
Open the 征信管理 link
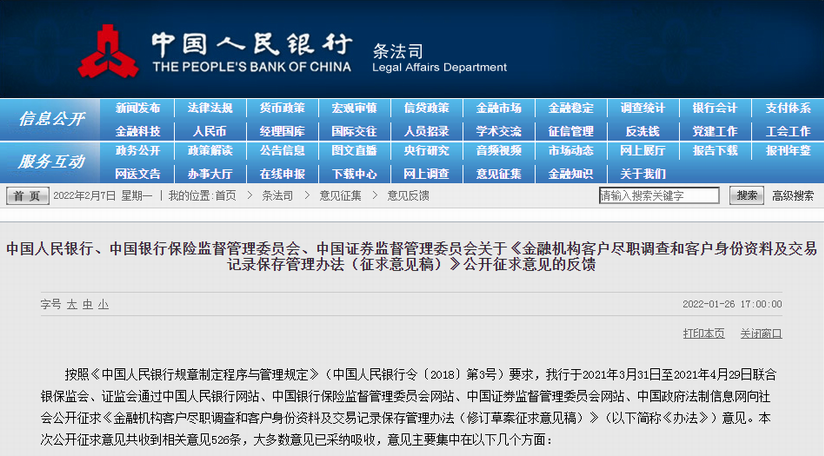[571, 131]
